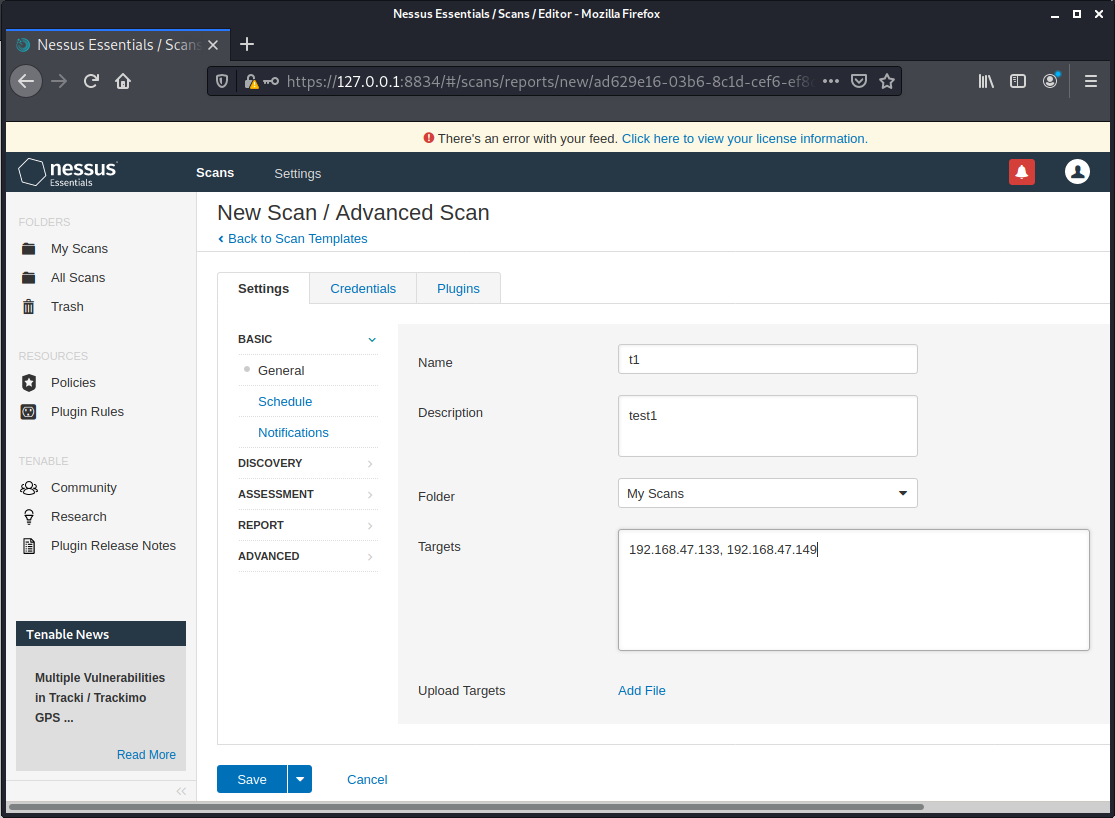Bookmark this page with star icon
The image size is (1115, 818).
coord(887,81)
